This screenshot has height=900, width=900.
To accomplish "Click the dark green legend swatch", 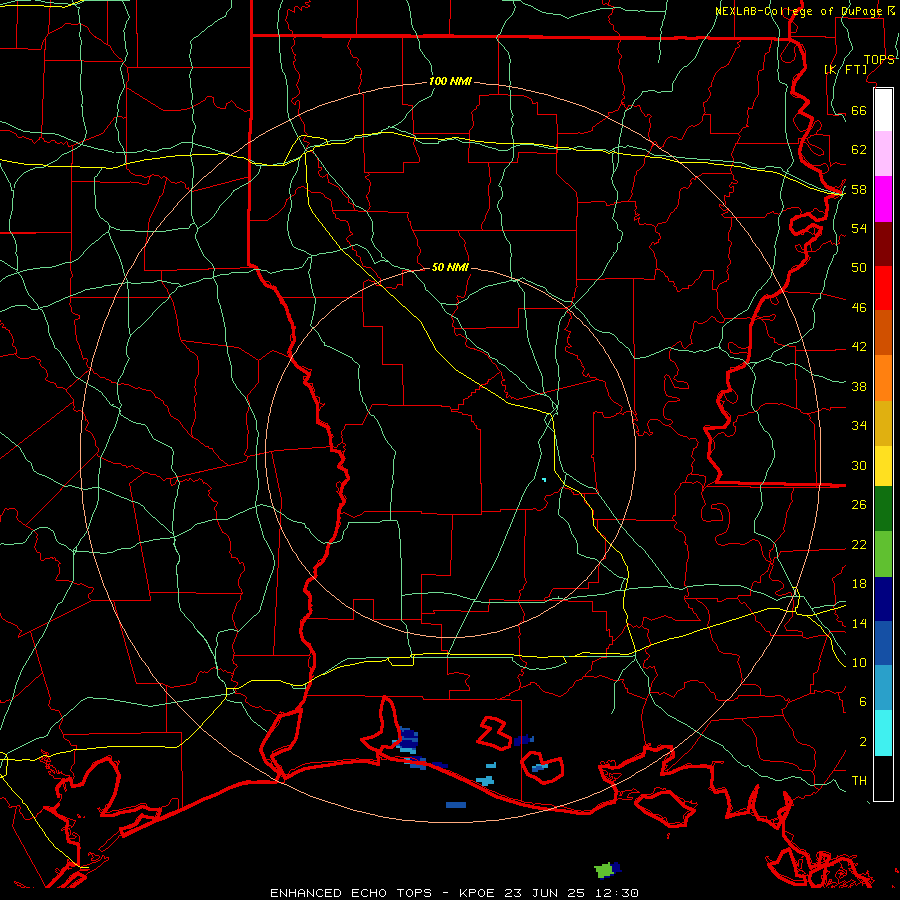I will click(x=883, y=509).
